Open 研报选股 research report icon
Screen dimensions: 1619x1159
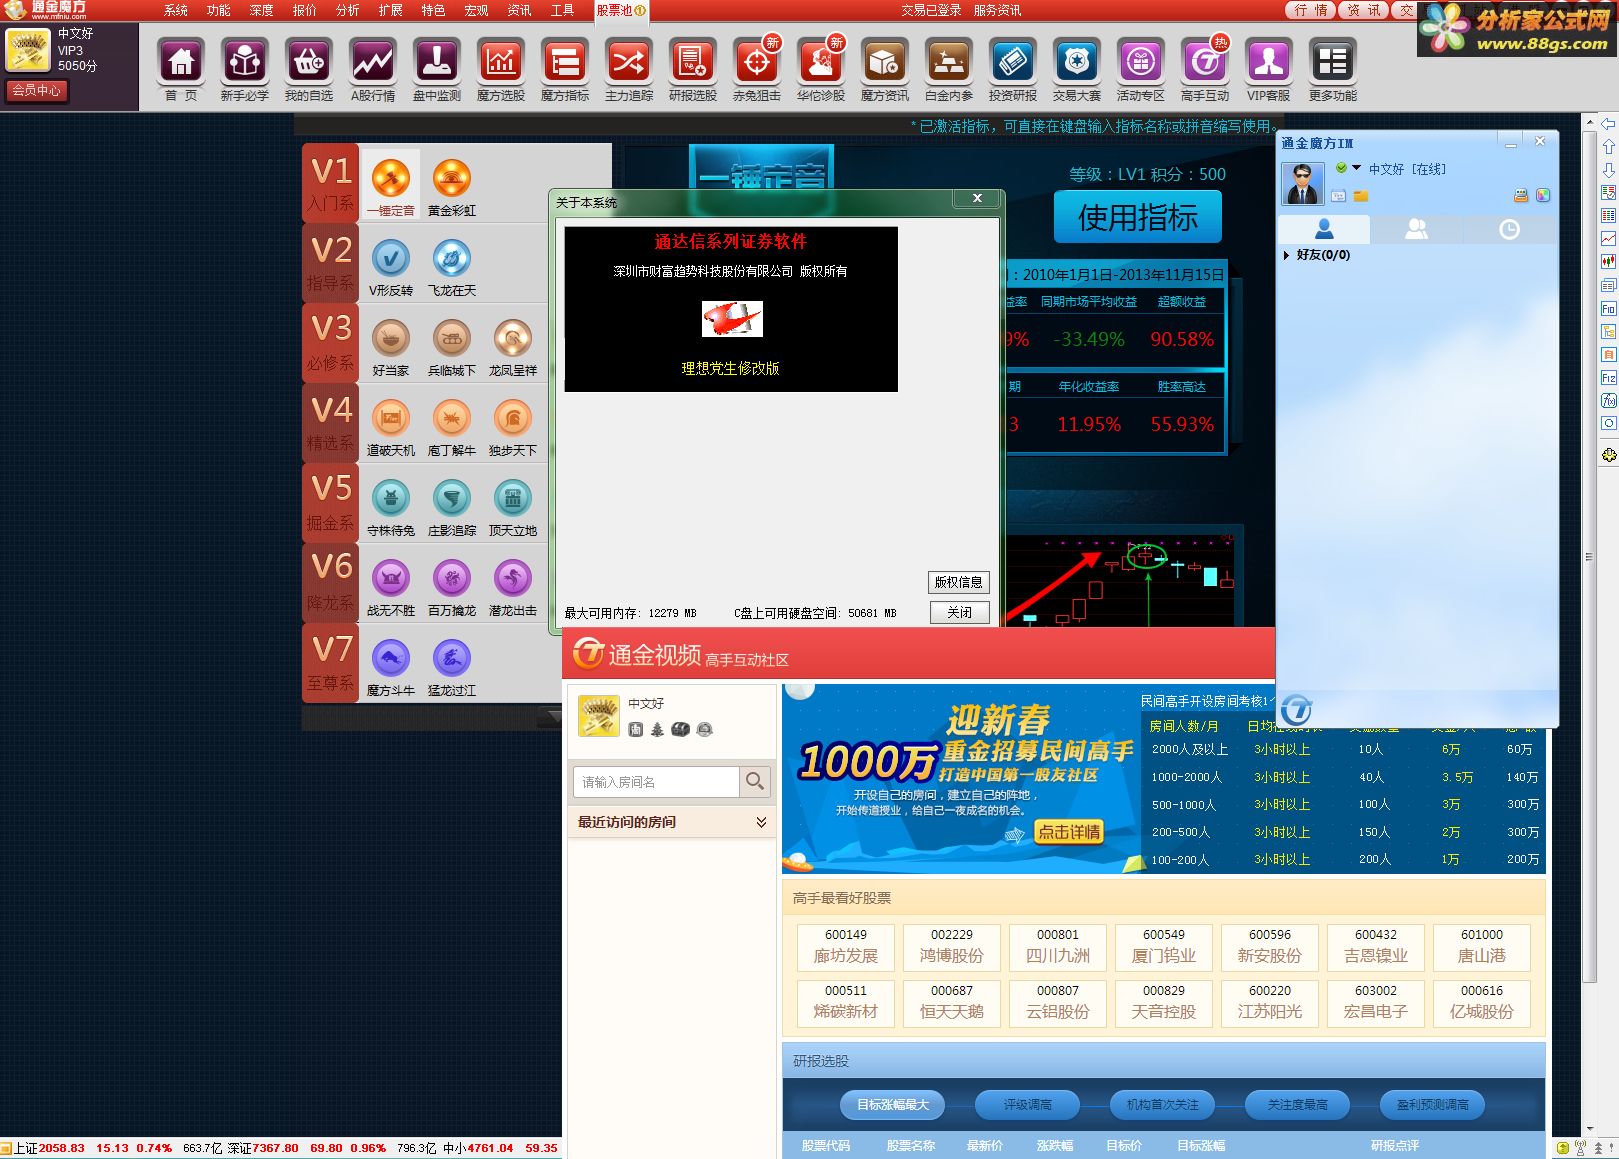[x=693, y=62]
